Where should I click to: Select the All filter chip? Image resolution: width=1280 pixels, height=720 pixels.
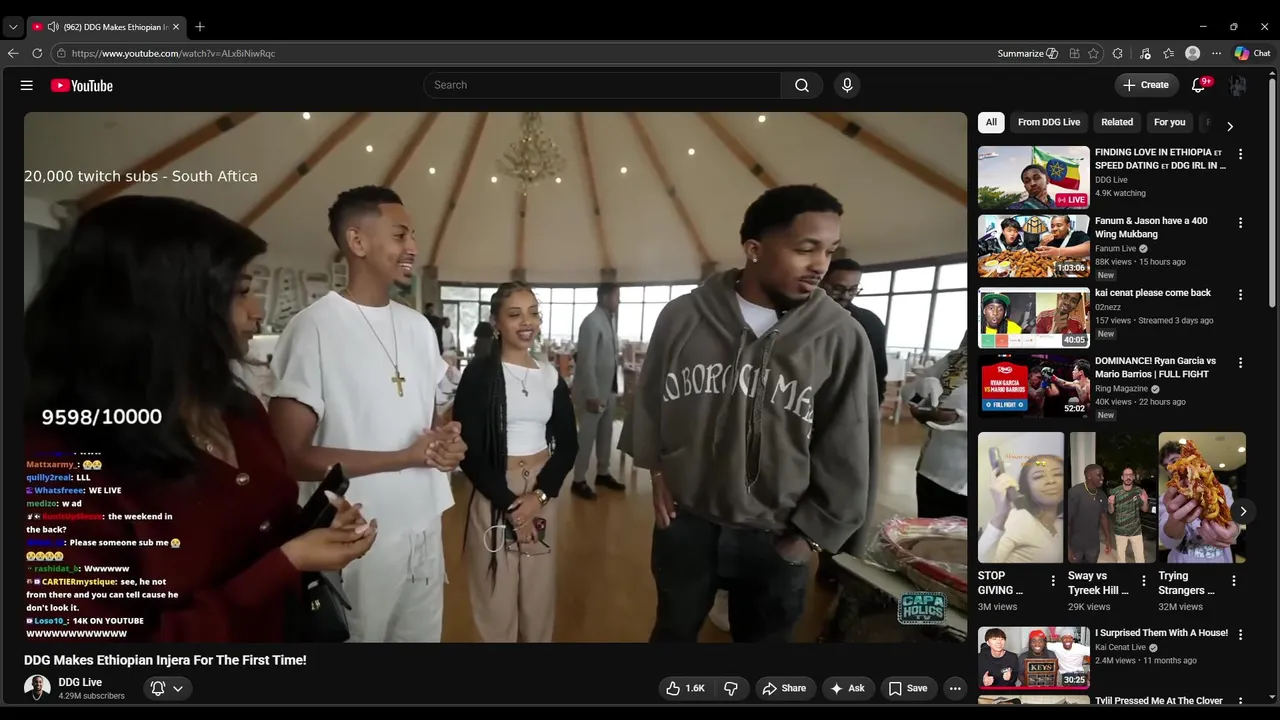[991, 122]
